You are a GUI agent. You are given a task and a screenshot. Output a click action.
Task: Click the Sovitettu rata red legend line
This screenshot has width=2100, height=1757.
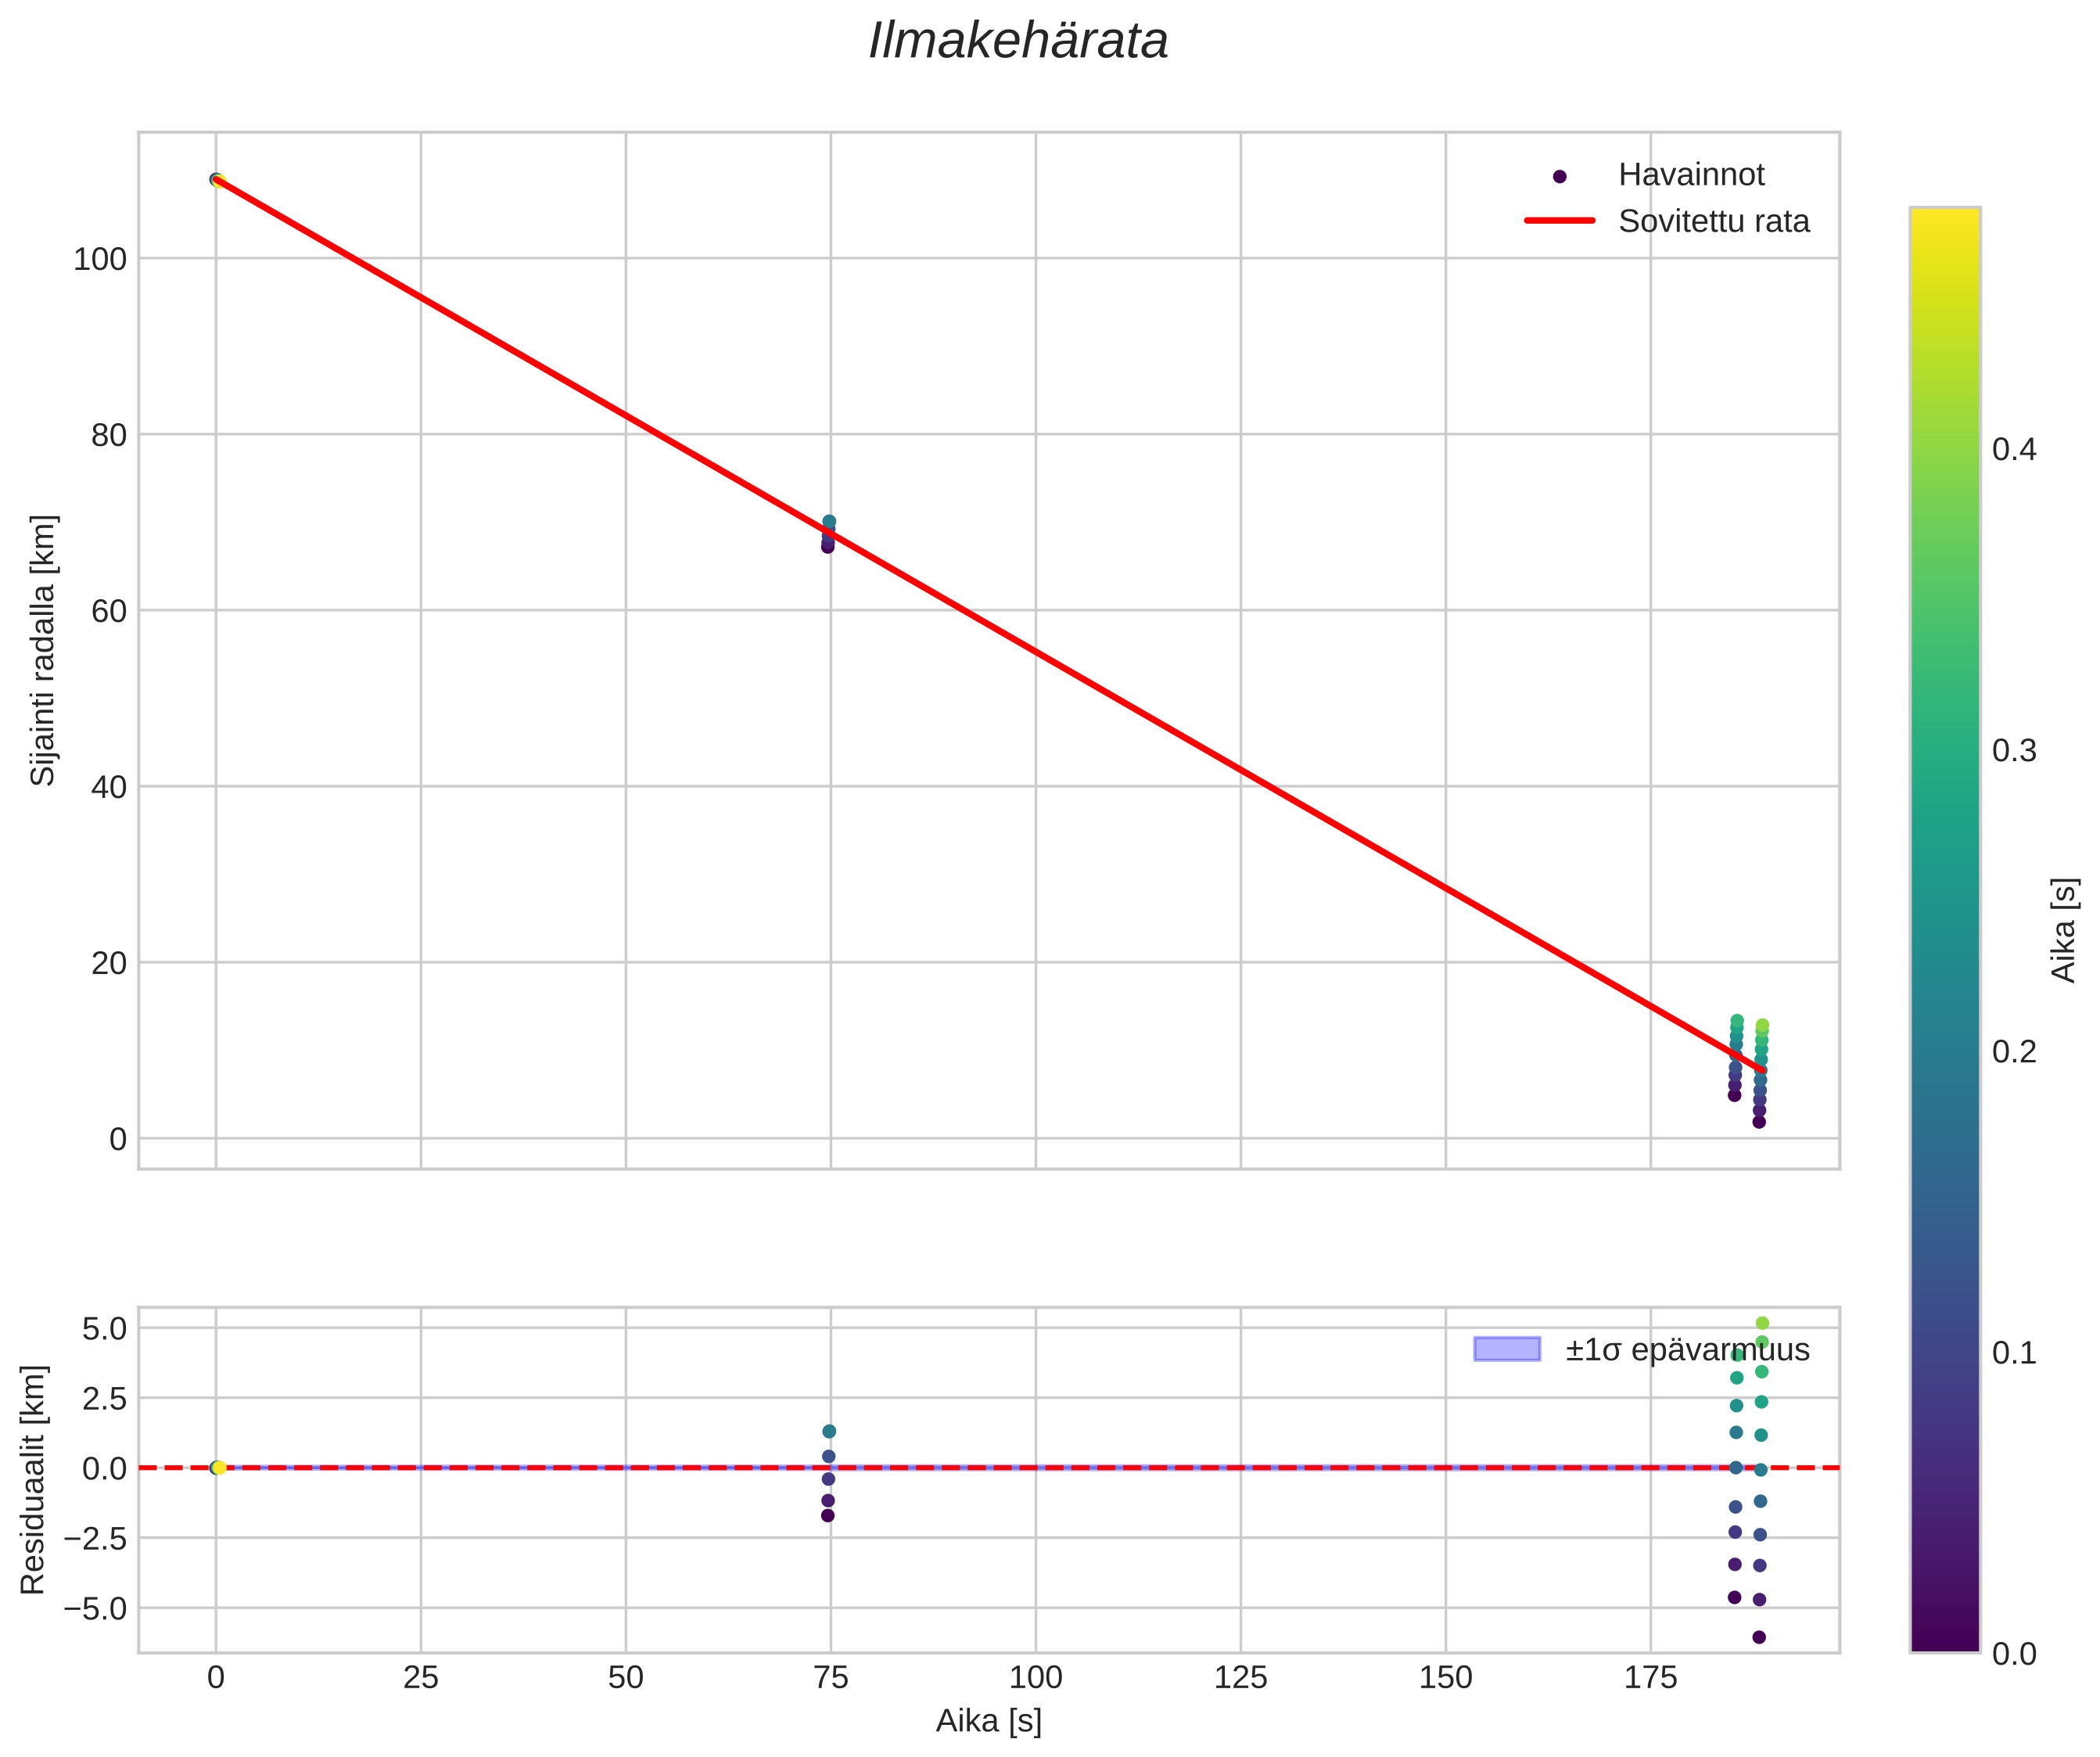[1559, 221]
